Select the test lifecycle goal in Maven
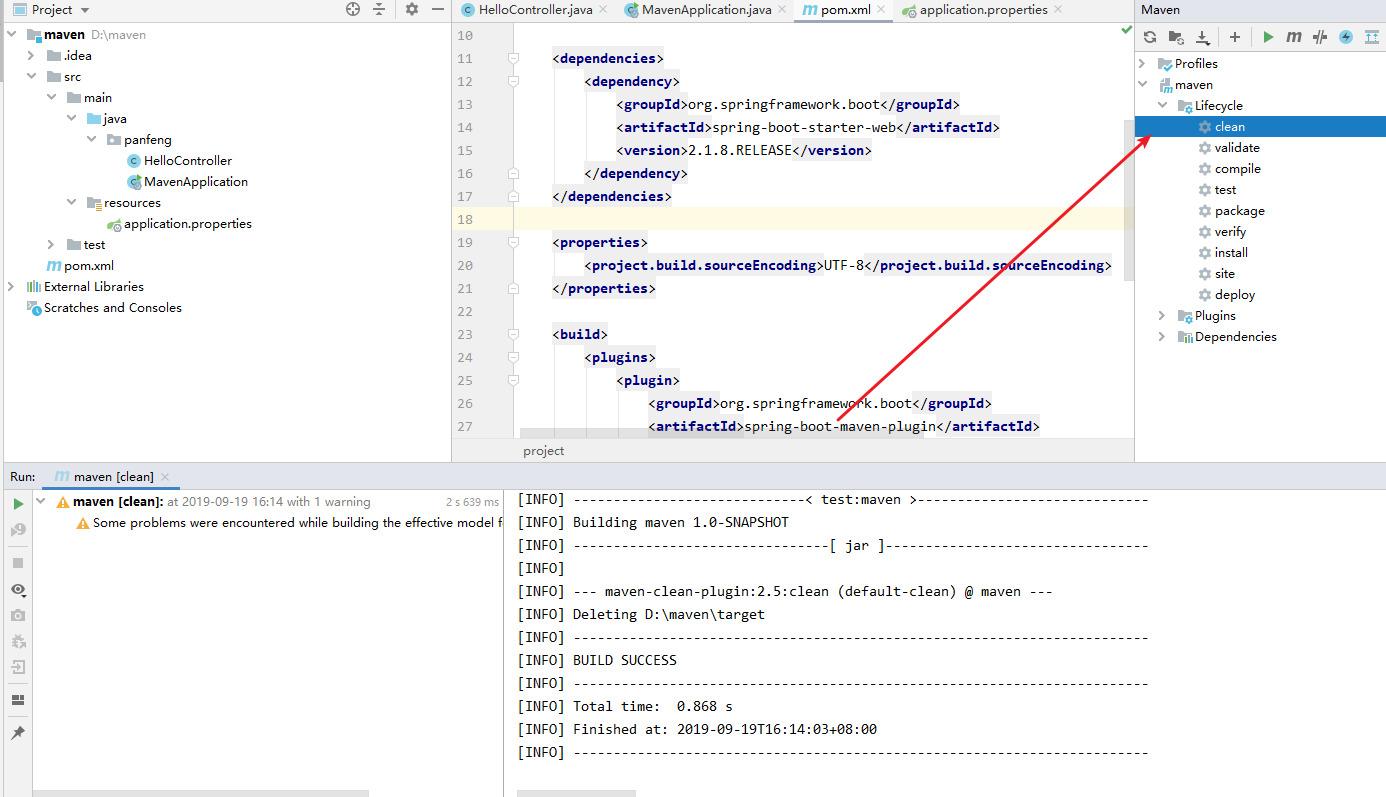Image resolution: width=1386 pixels, height=797 pixels. pos(1225,190)
